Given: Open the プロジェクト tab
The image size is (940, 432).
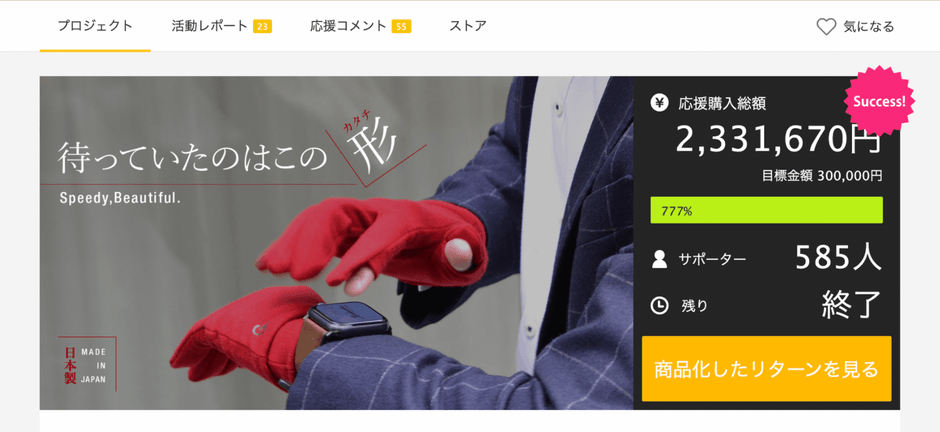Looking at the screenshot, I should [x=95, y=26].
